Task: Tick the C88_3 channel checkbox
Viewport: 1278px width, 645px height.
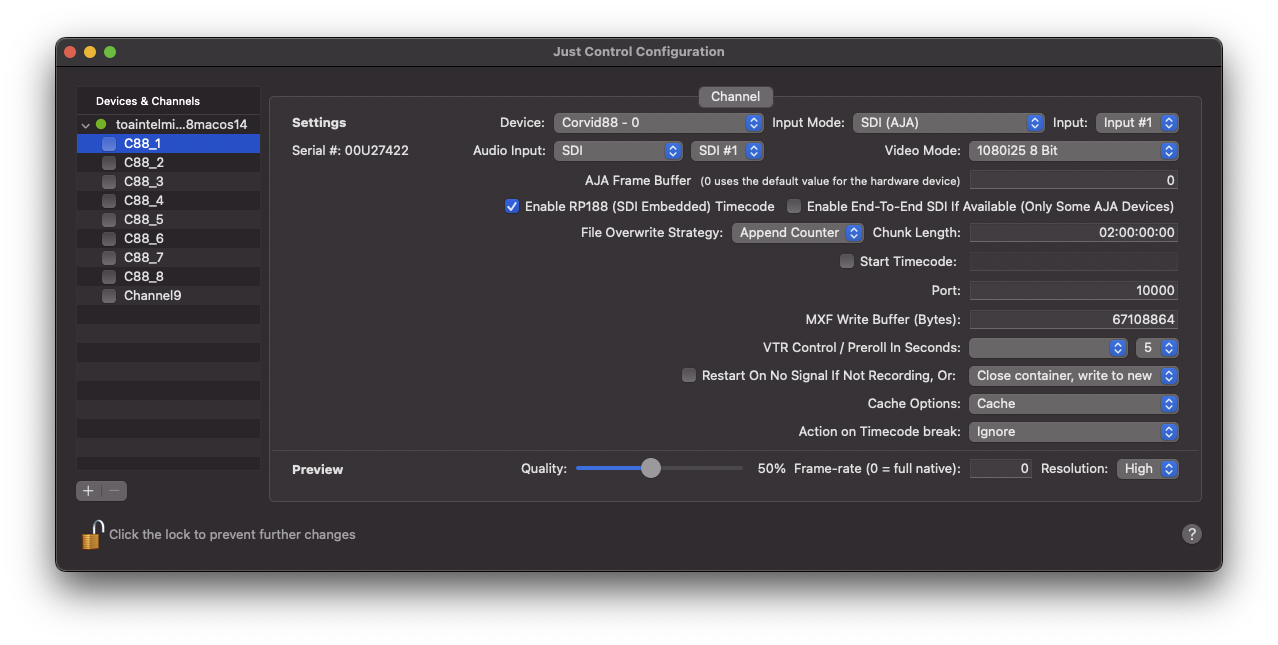Action: point(109,182)
